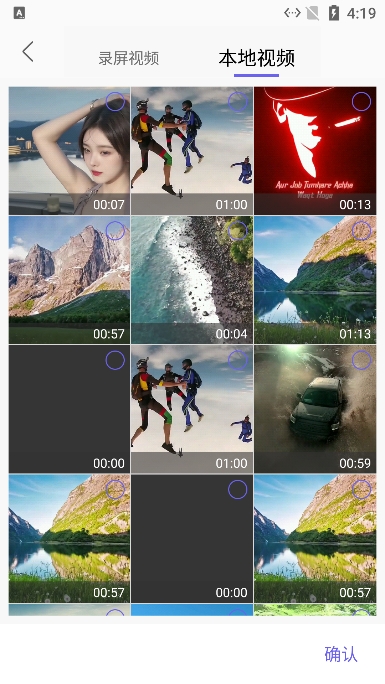Click the 01:13 duration label
This screenshot has width=385, height=684.
(355, 334)
